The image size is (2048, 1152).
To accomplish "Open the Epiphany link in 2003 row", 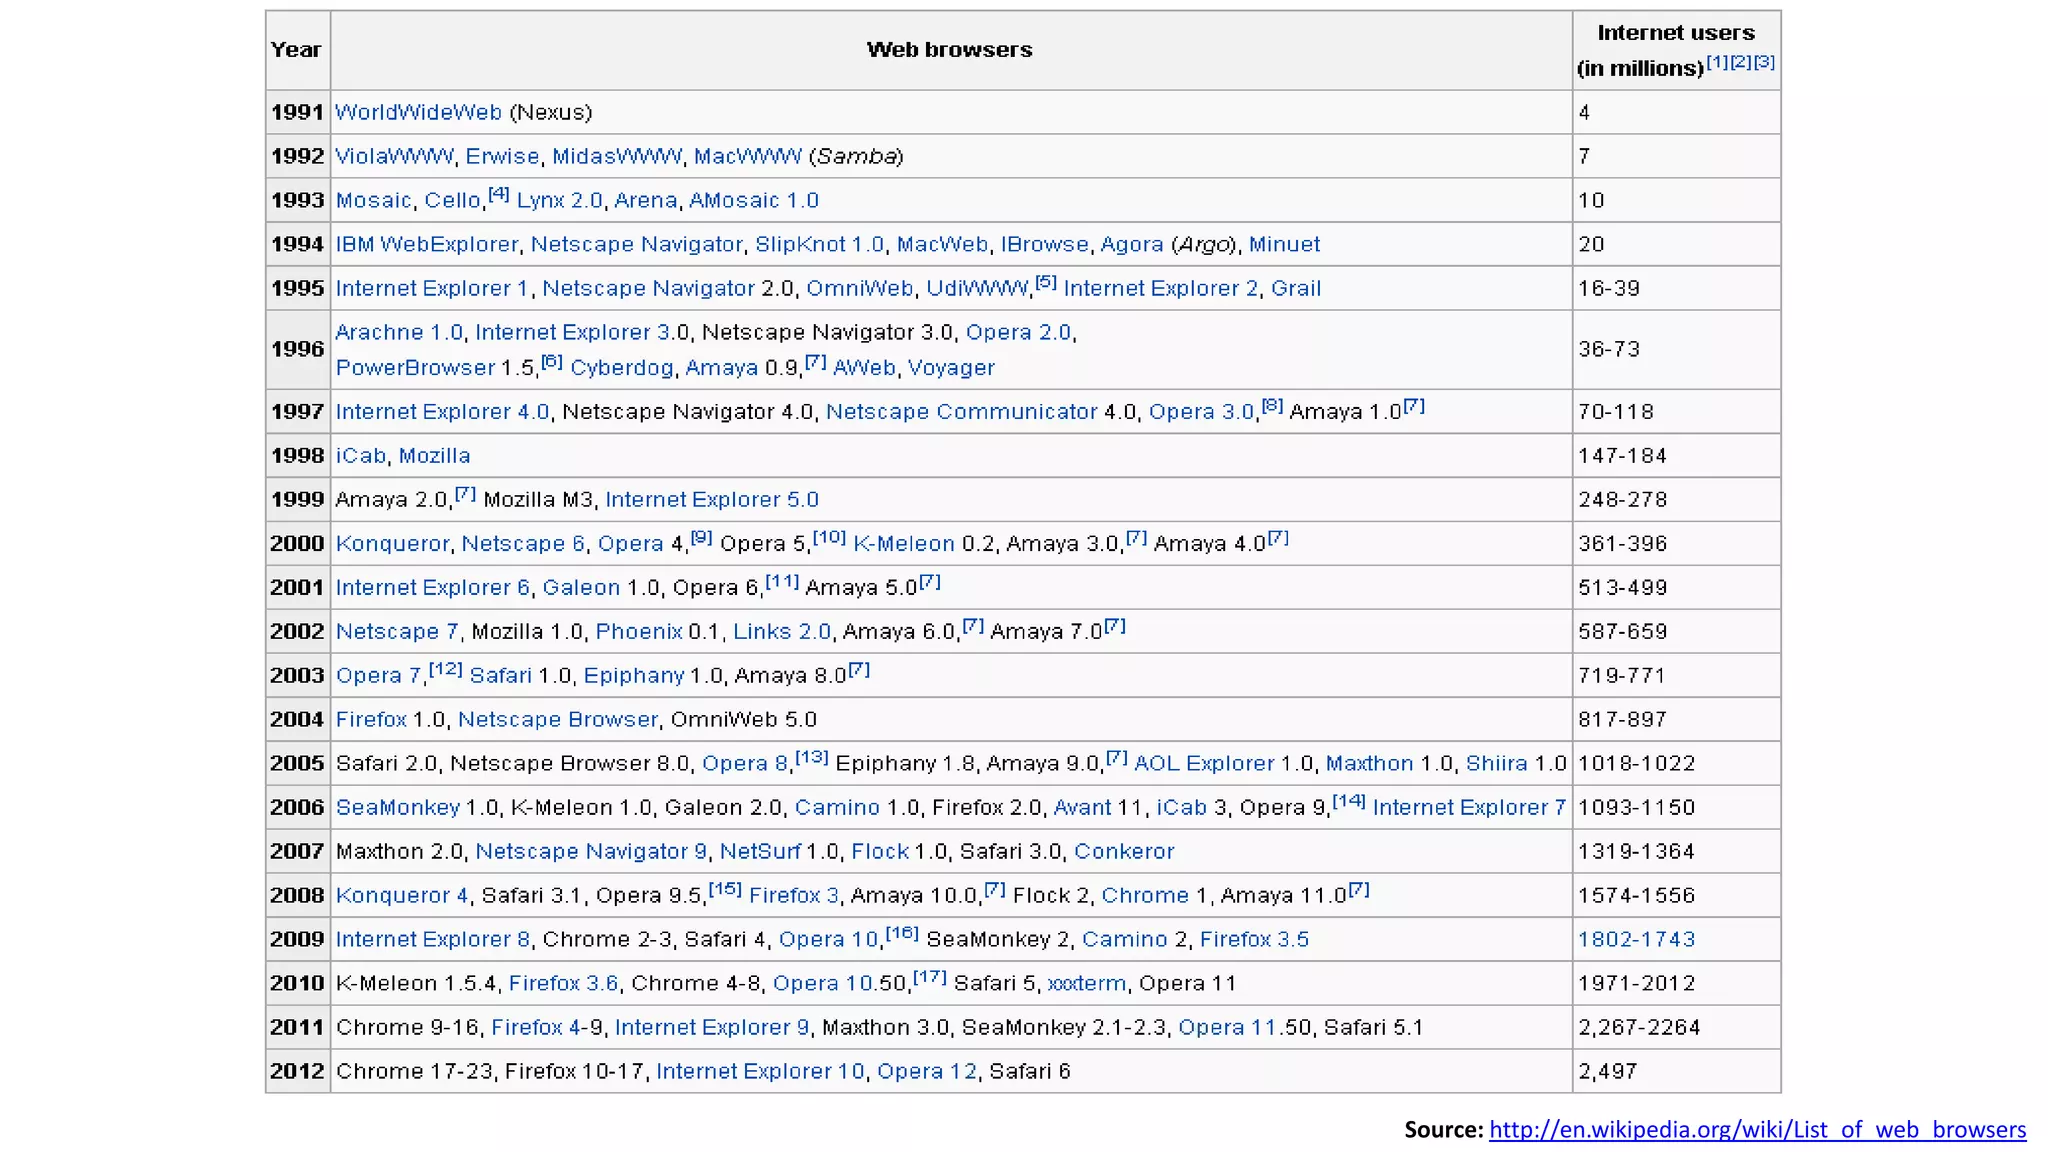I will click(634, 676).
